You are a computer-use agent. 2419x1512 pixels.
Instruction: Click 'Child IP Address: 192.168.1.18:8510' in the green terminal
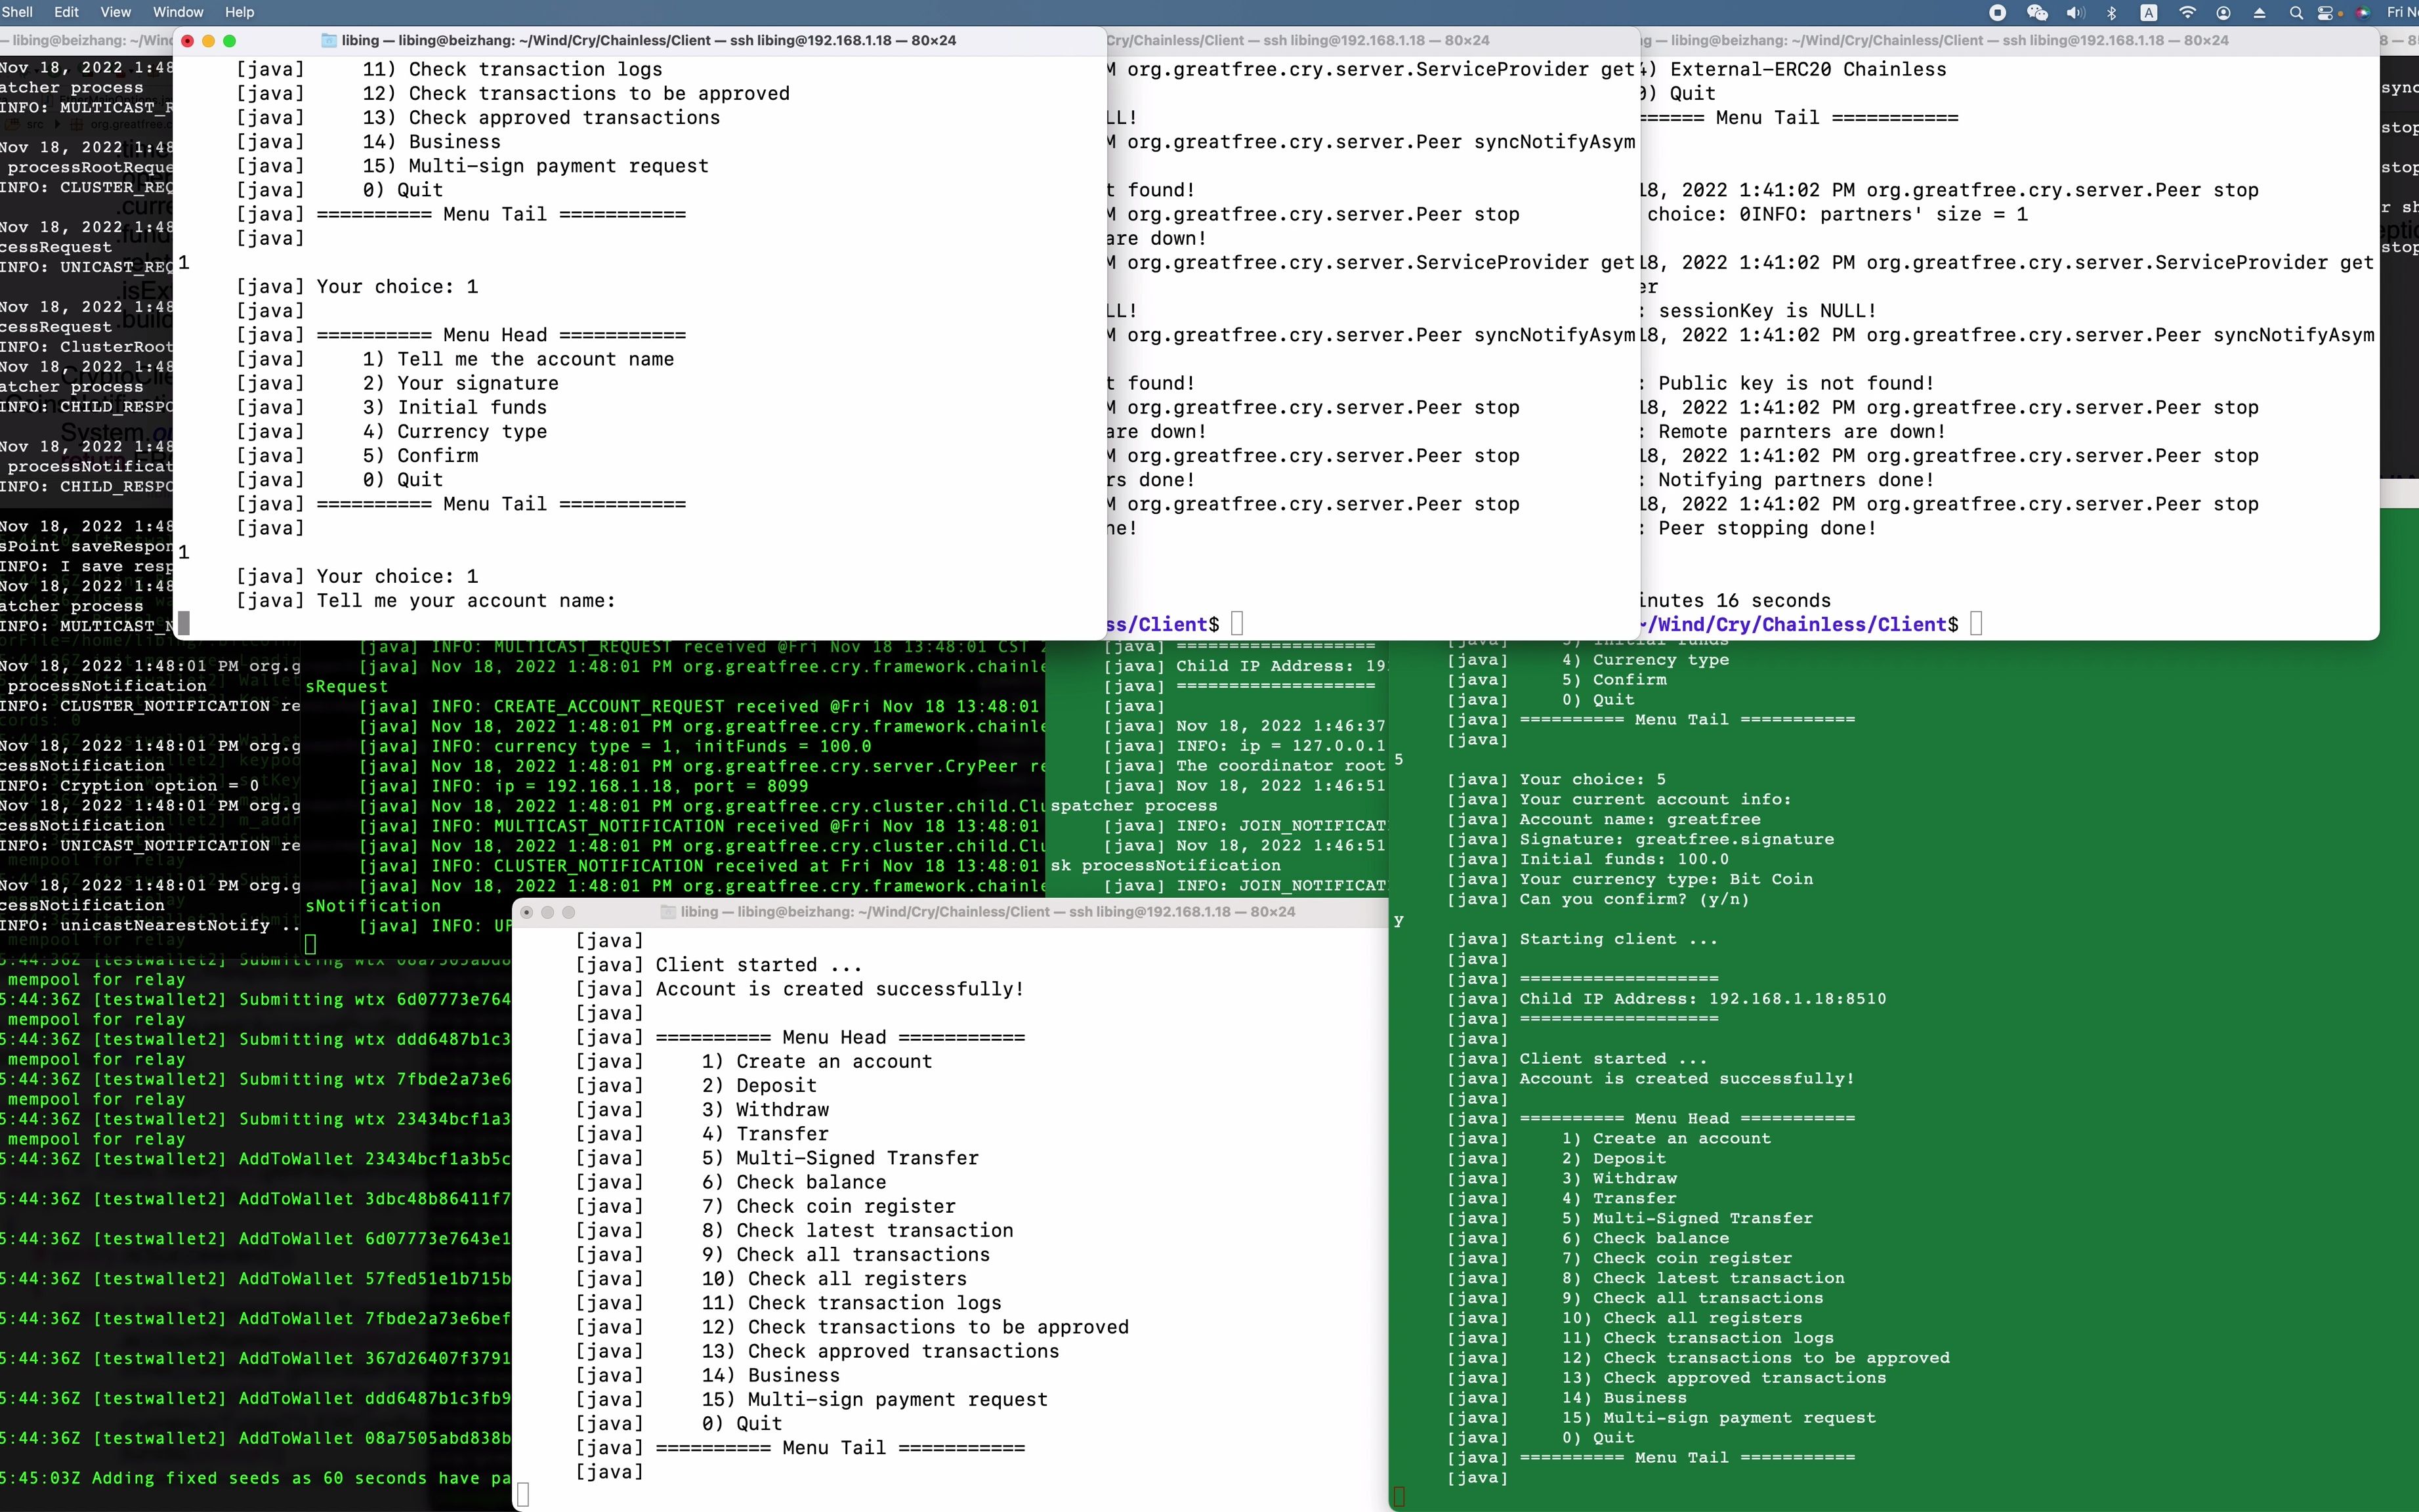tap(1703, 999)
